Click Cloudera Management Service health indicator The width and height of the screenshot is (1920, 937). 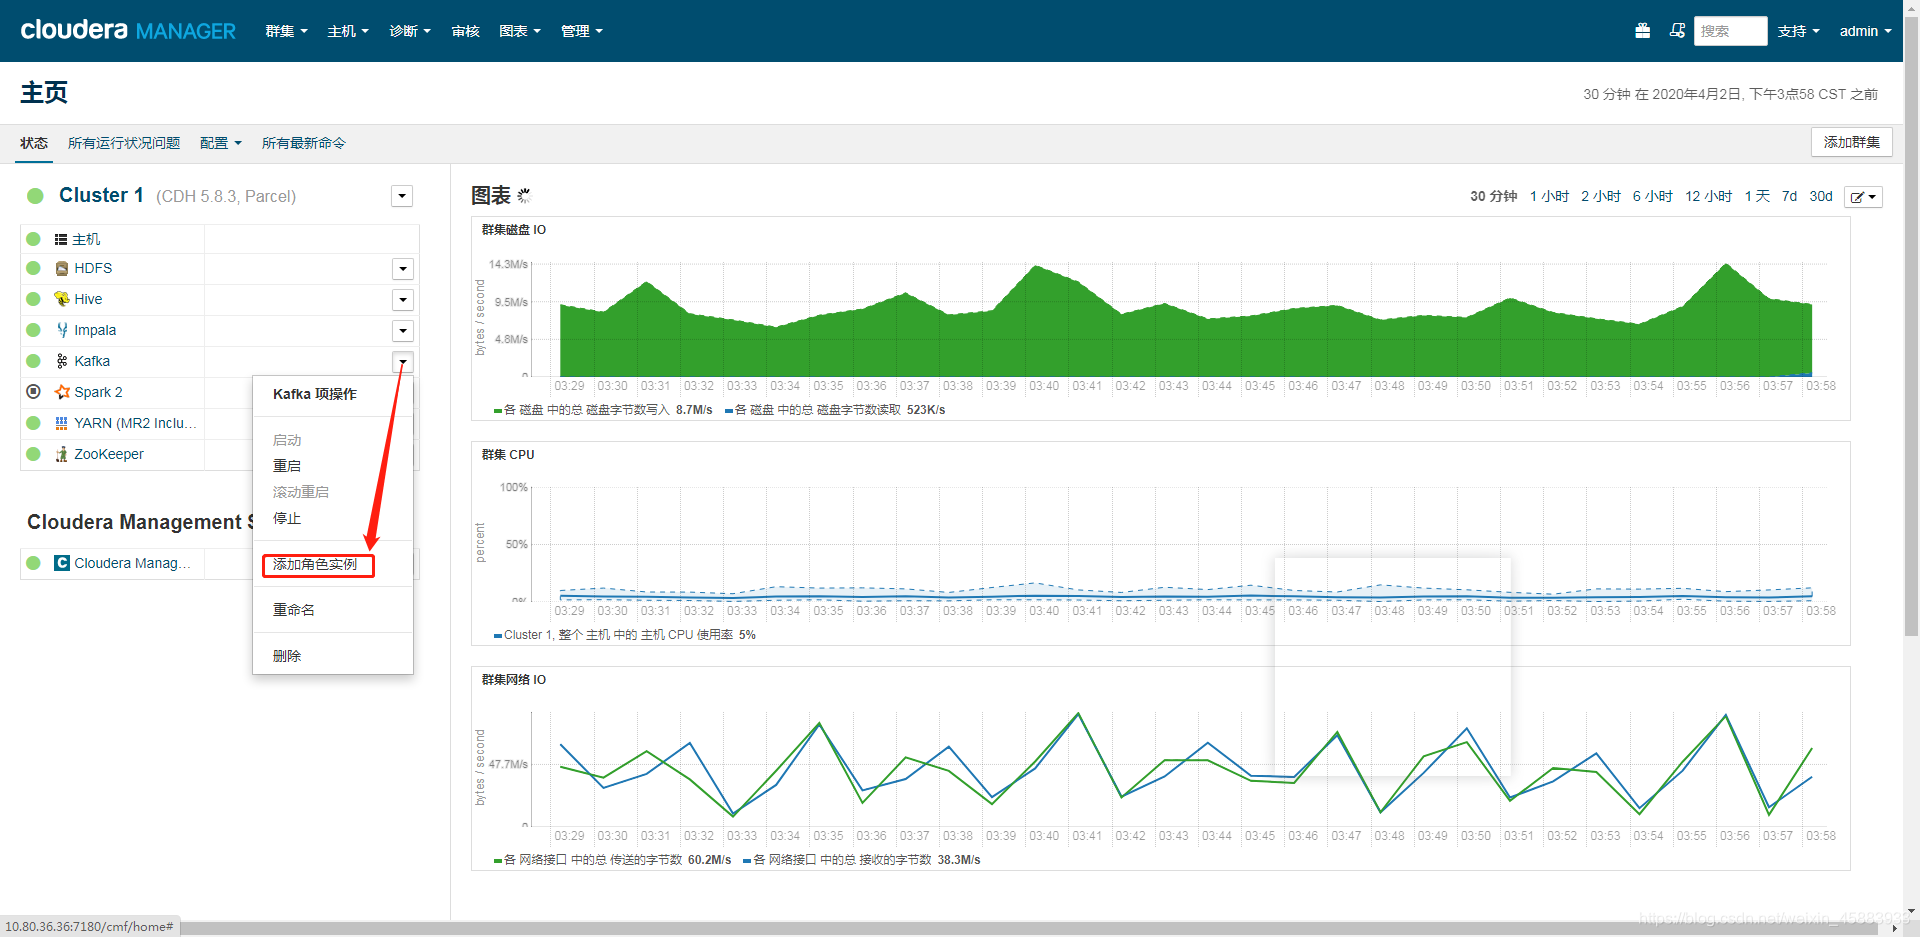[x=33, y=563]
